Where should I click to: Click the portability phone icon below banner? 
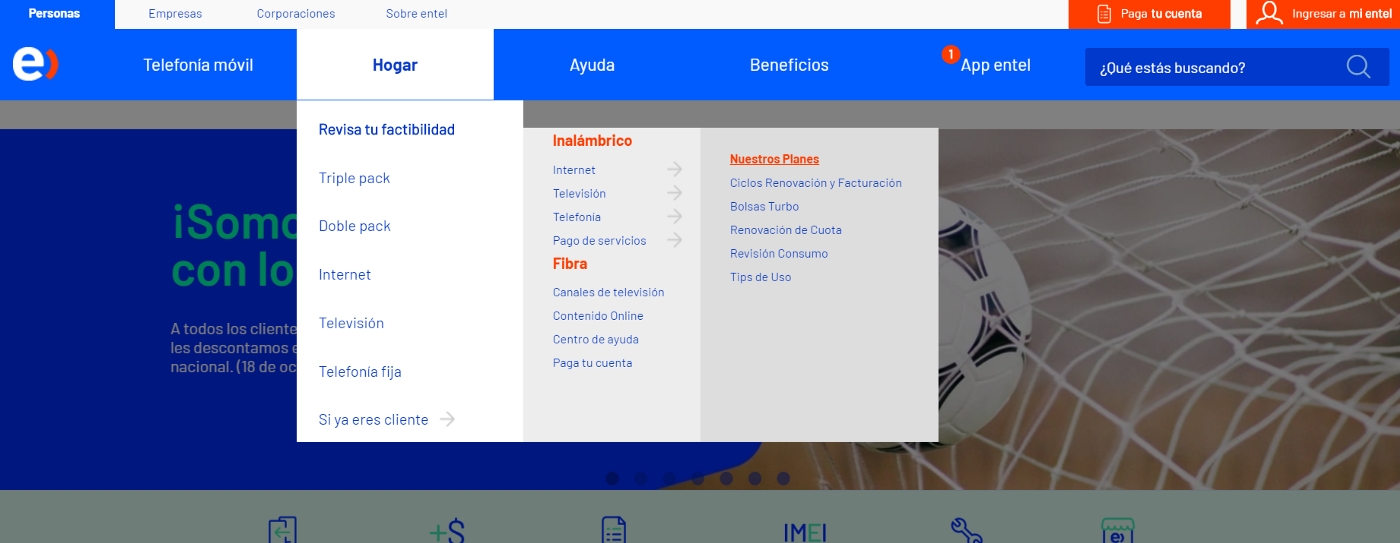(283, 530)
